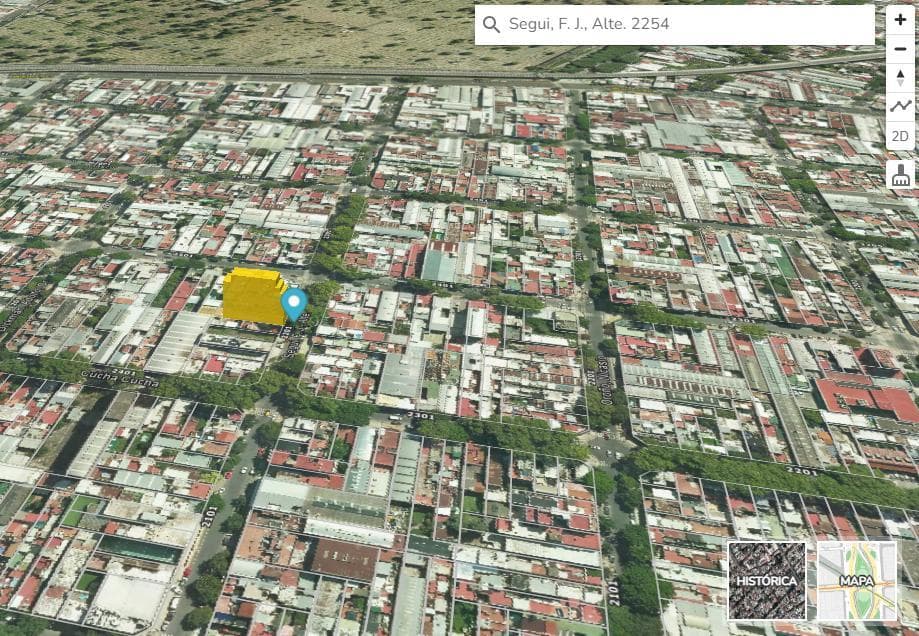Reset map orientation with compass arrow
This screenshot has width=919, height=636.
[x=900, y=78]
